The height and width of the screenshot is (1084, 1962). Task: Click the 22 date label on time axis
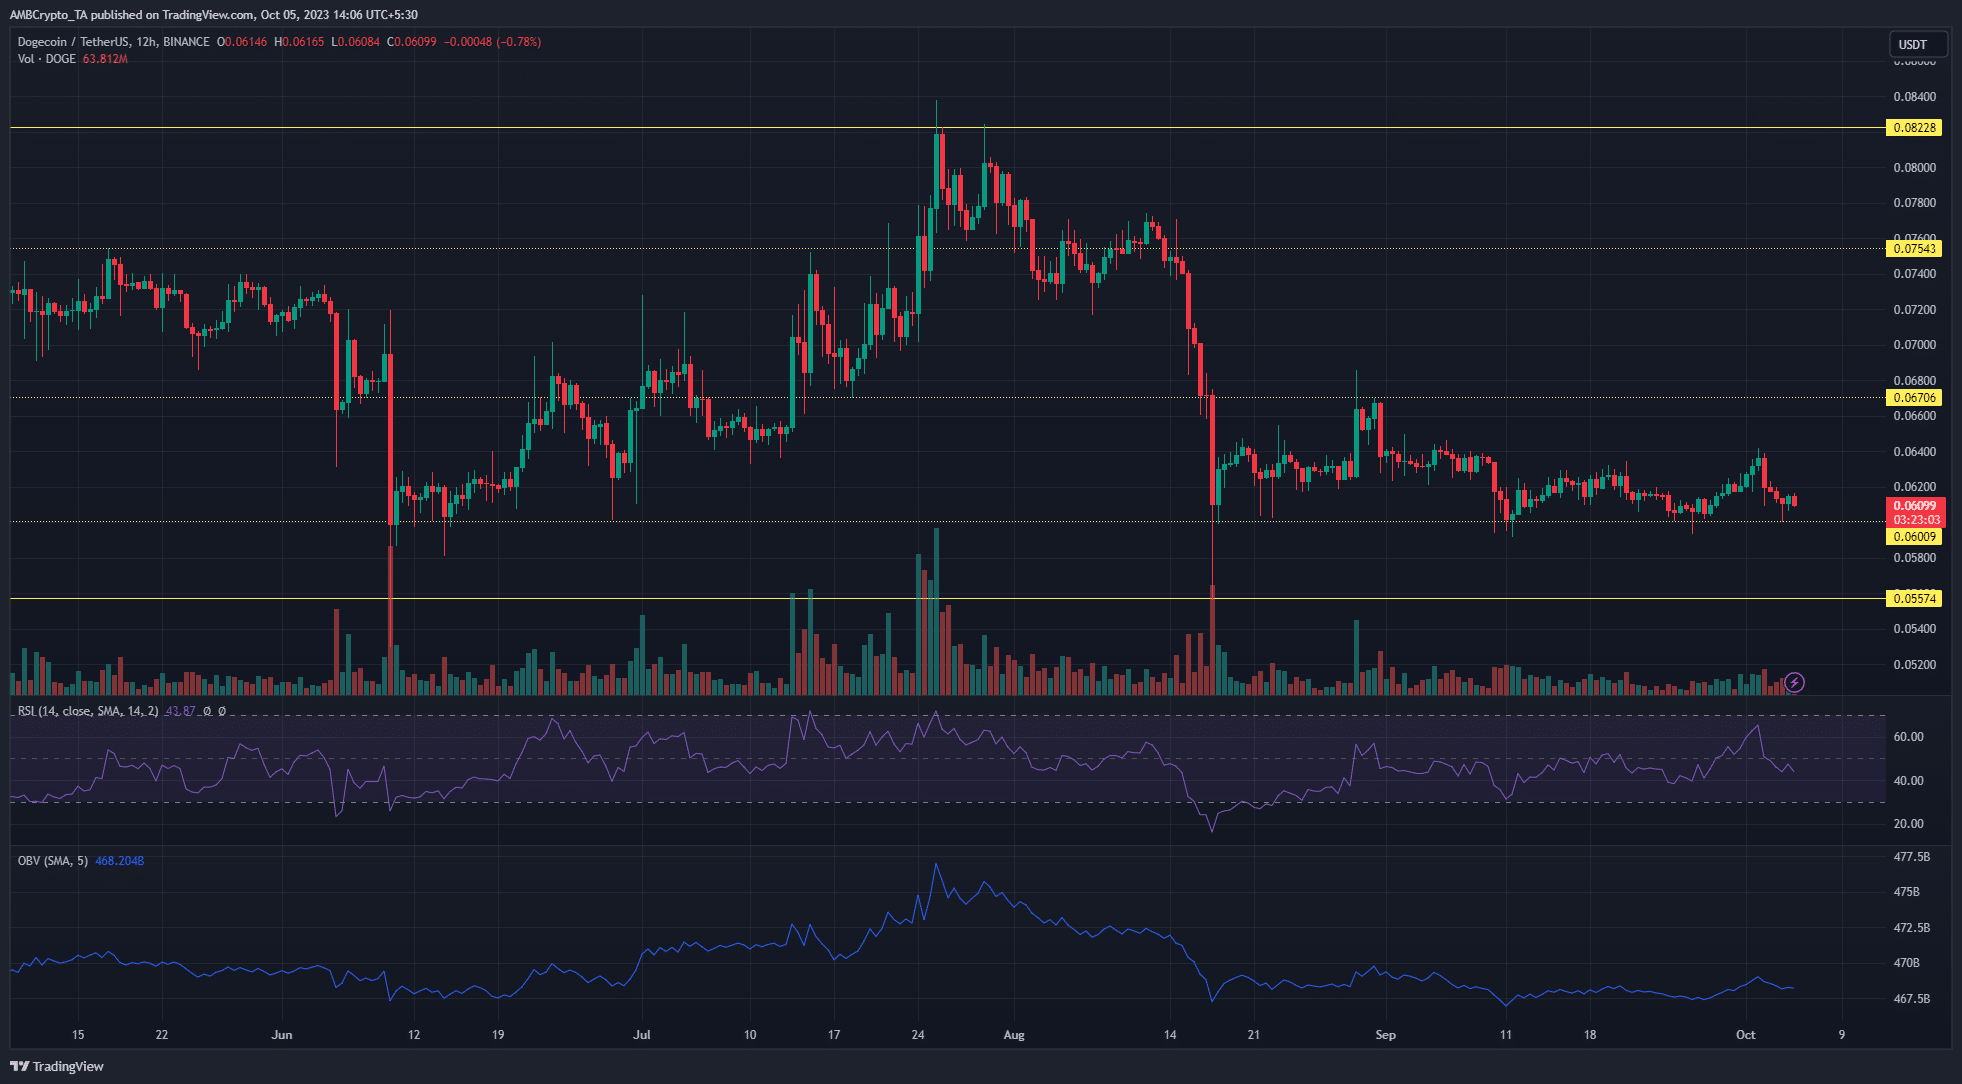click(162, 1035)
